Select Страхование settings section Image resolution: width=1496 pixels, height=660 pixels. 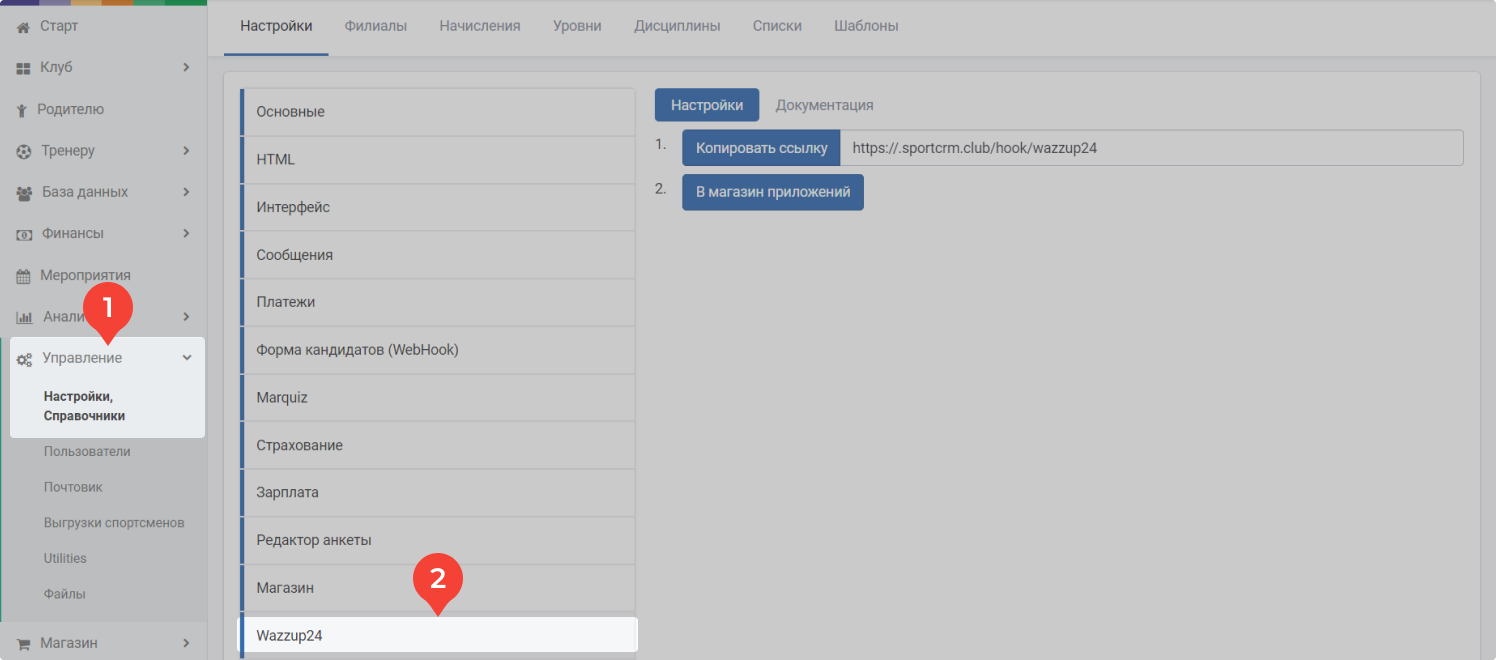click(x=438, y=445)
